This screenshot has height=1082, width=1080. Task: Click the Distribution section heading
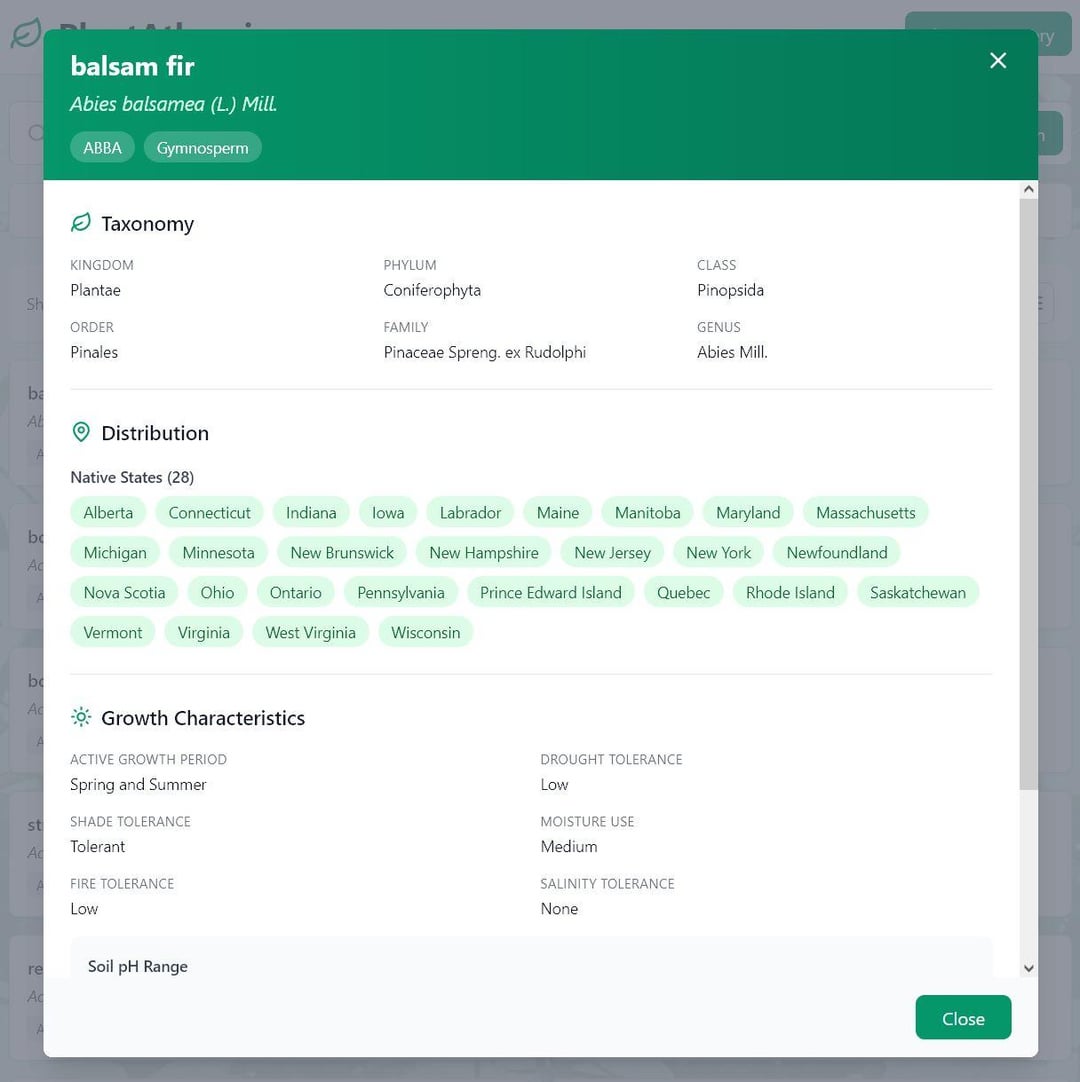155,433
